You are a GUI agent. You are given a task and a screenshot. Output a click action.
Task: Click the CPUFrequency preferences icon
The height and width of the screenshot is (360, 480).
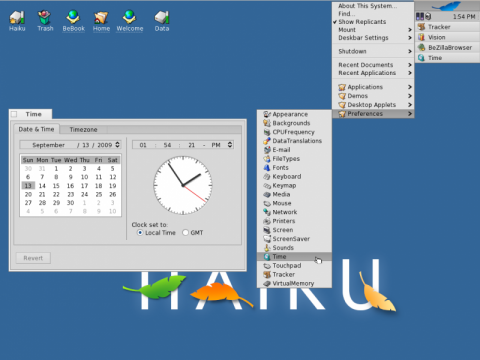point(267,132)
